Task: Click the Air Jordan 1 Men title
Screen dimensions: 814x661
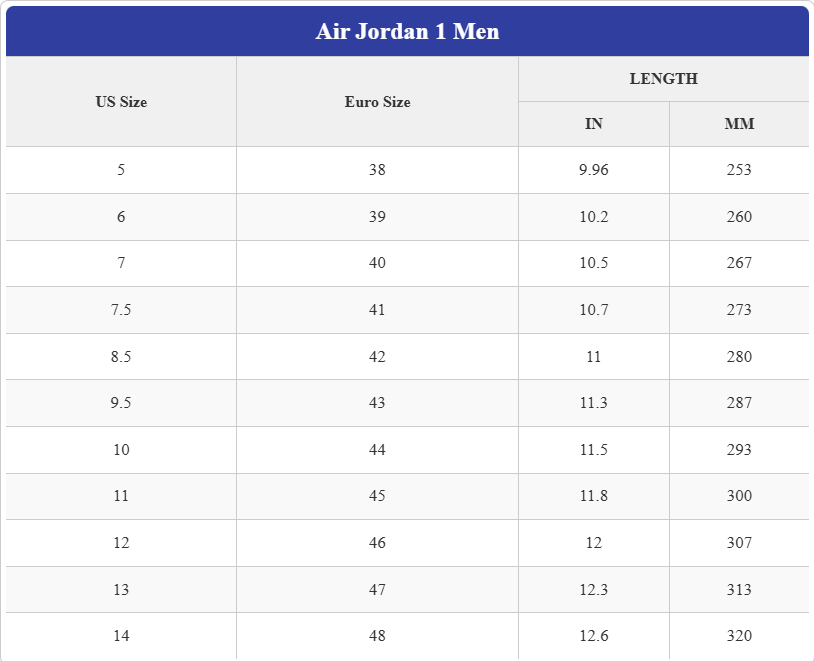Action: click(x=407, y=31)
